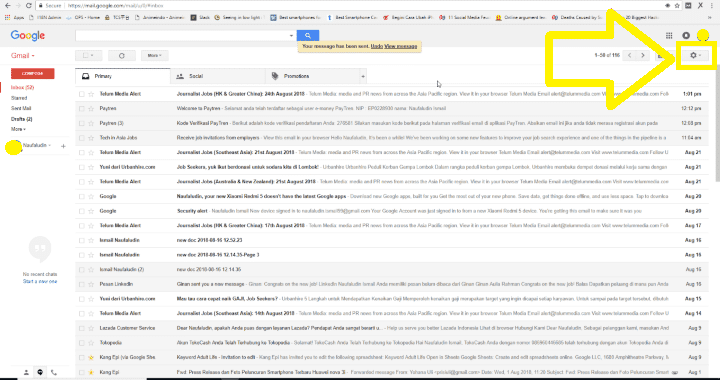Screen dimensions: 720x380
Task: Reload the page in the browser
Action: point(28,6)
